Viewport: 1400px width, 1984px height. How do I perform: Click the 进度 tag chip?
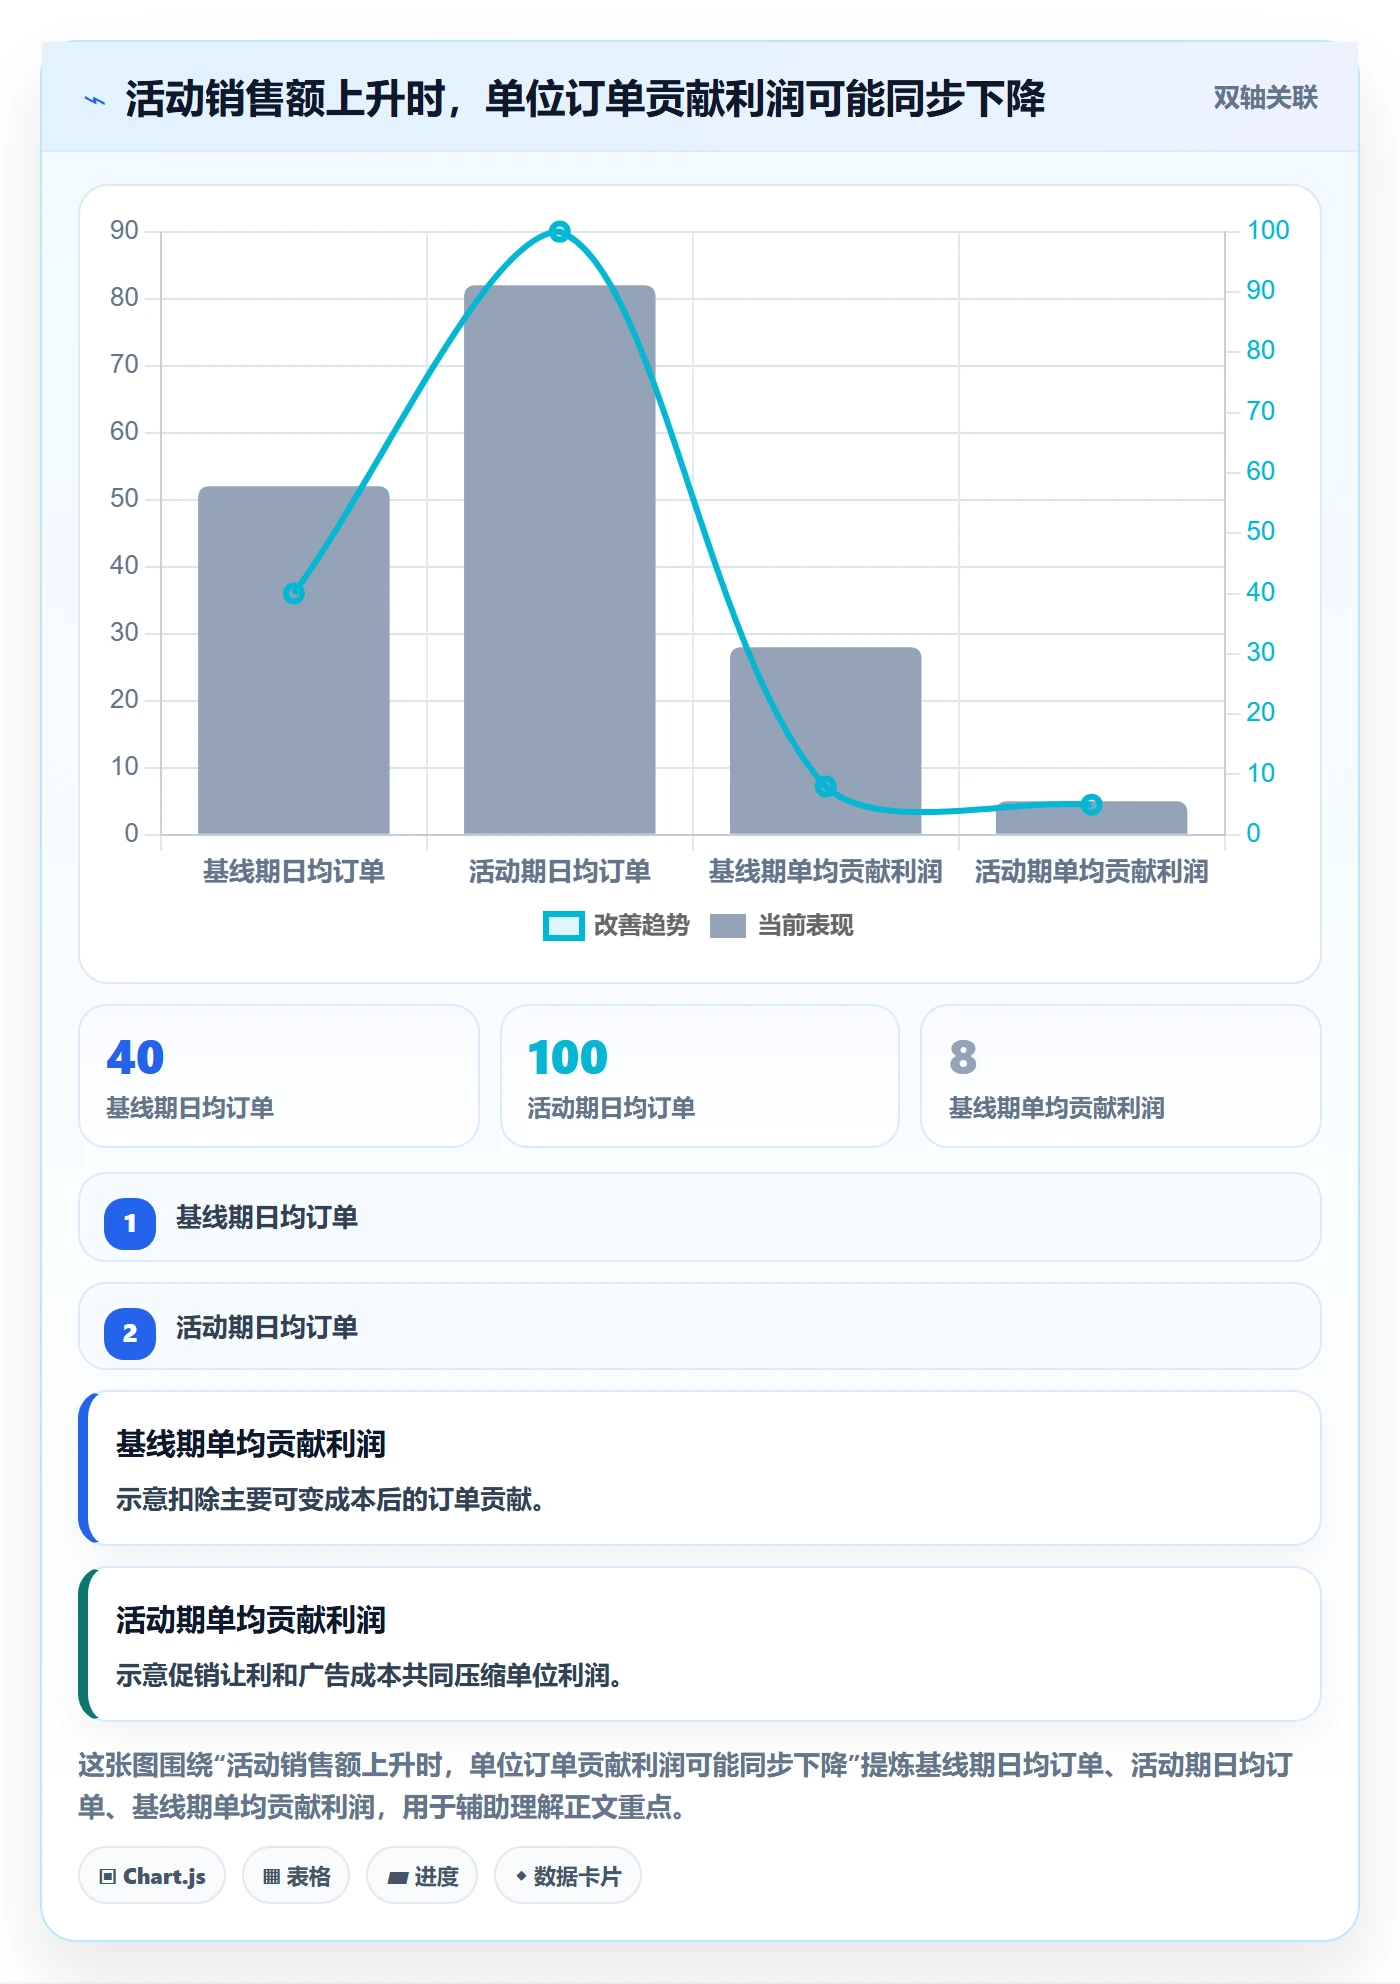coord(422,1876)
